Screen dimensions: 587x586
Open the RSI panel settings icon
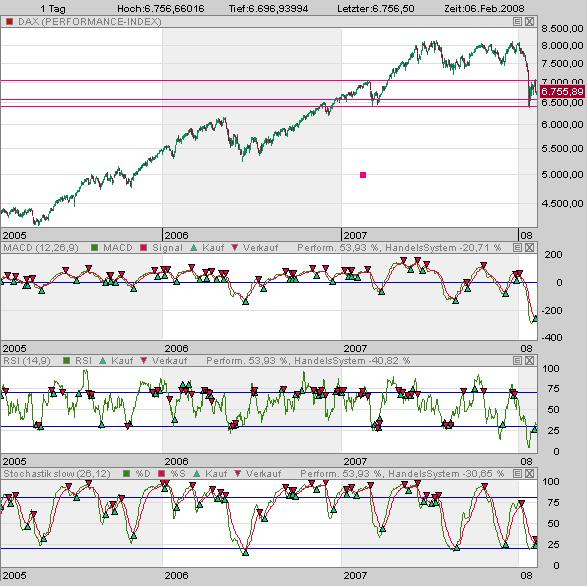click(517, 361)
